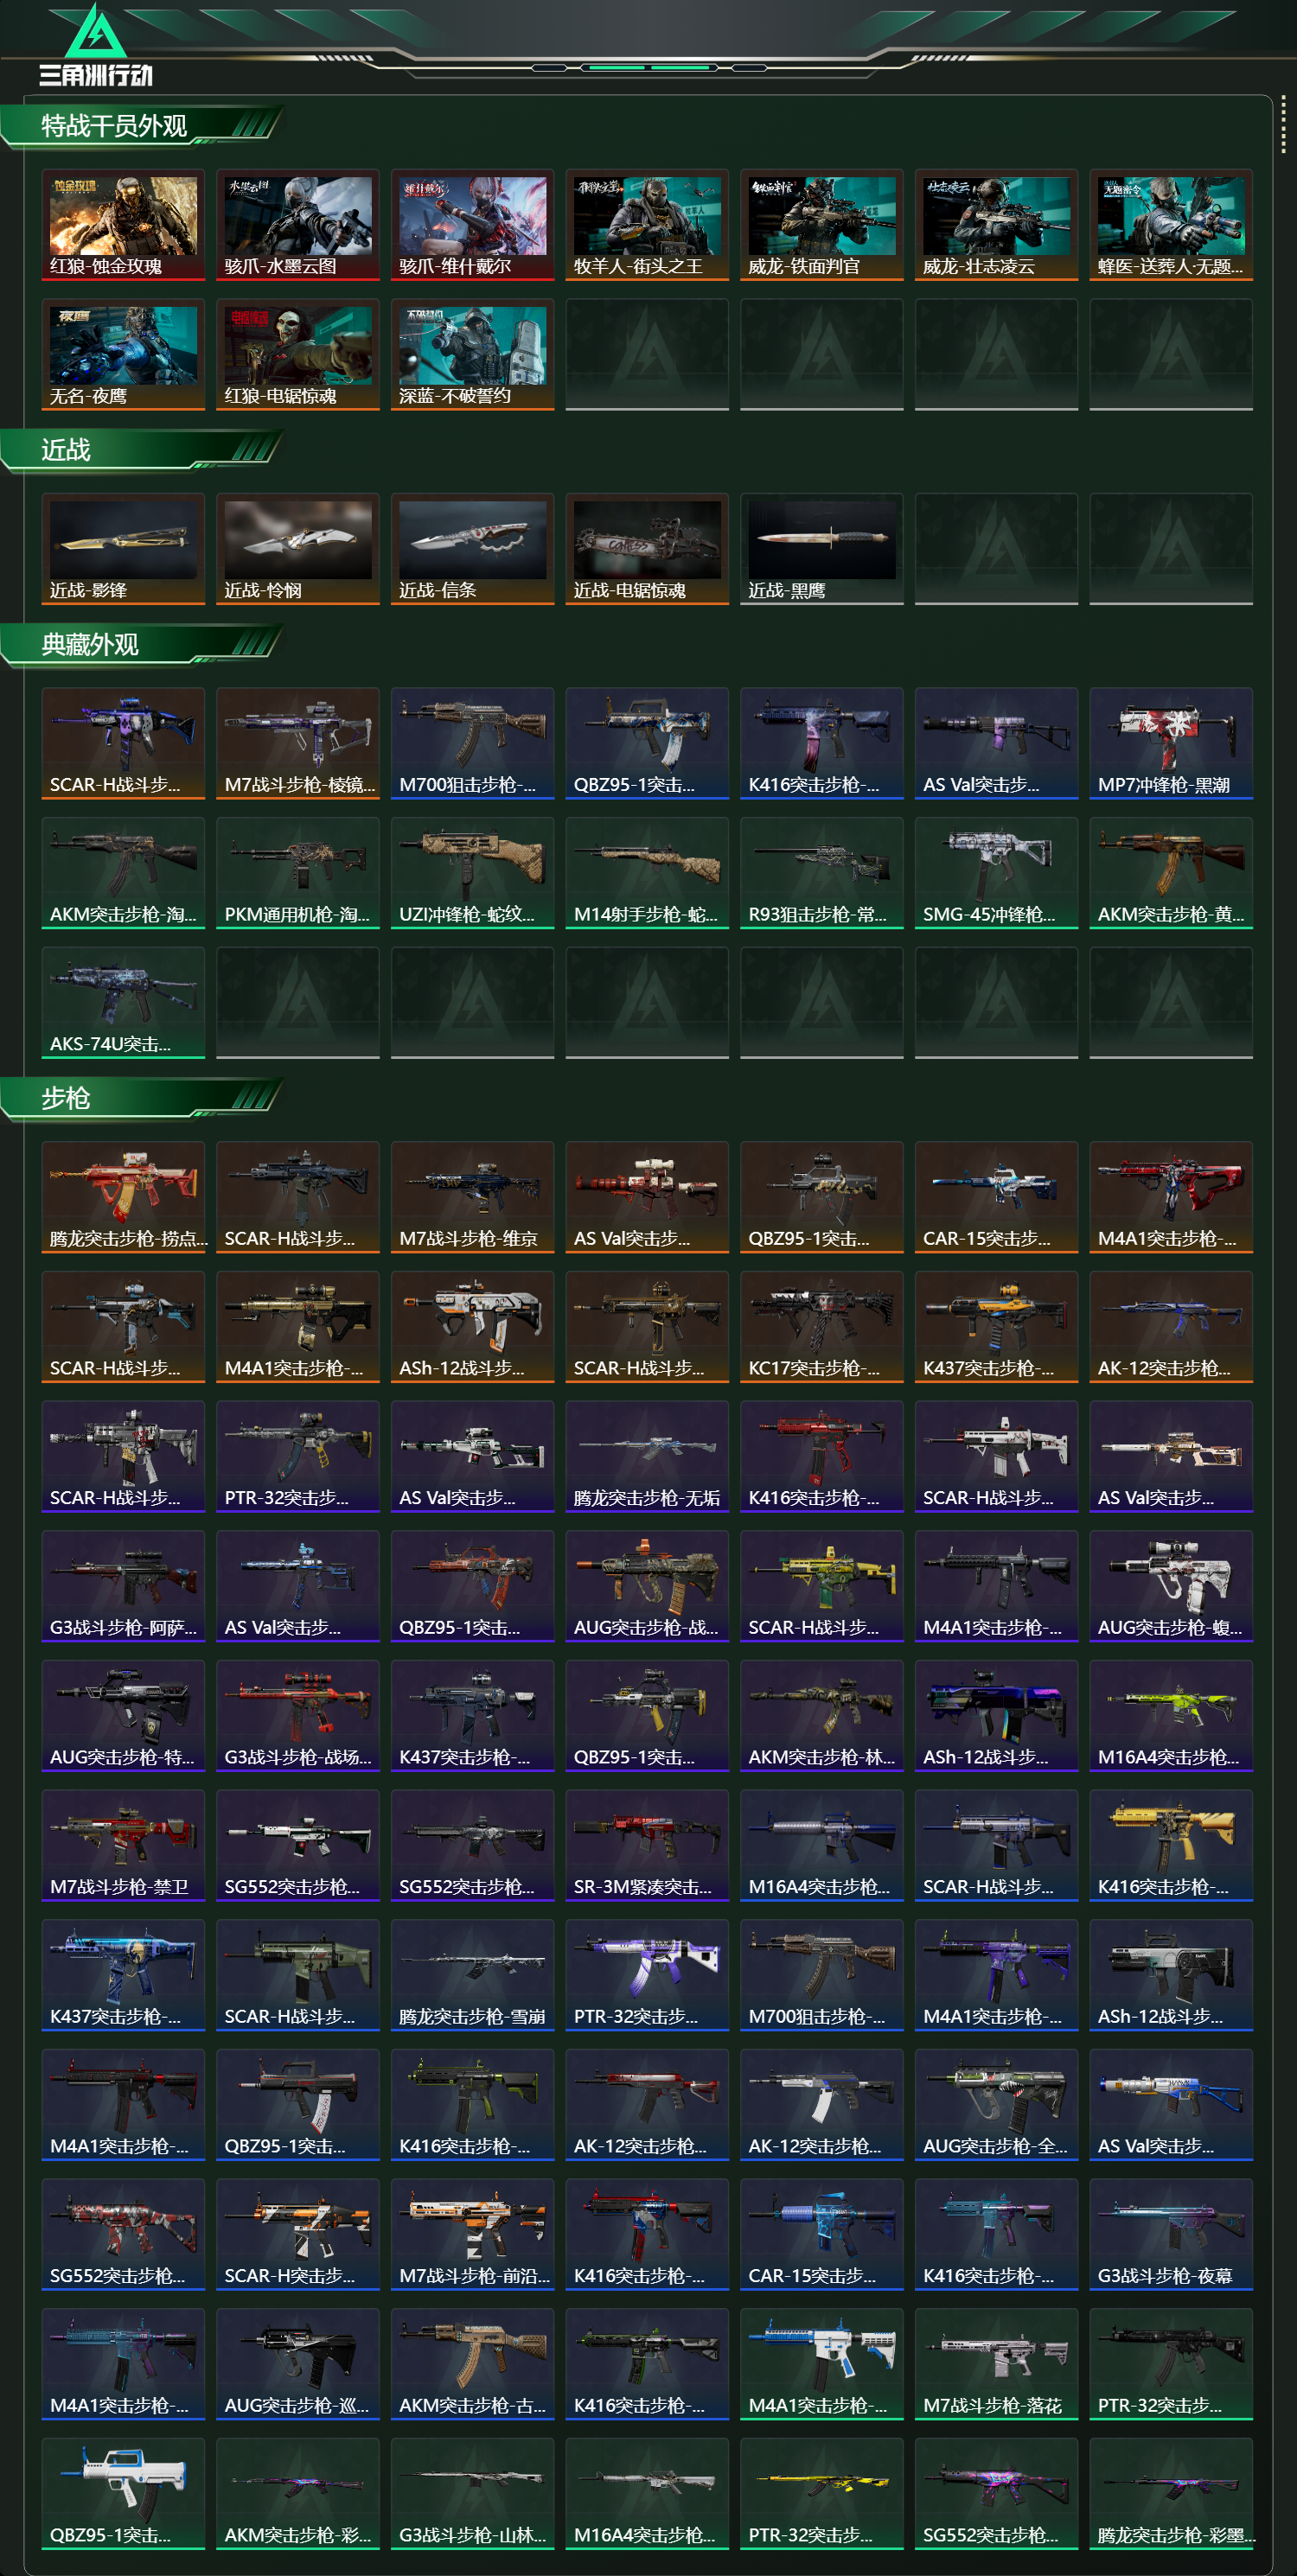Open the G3战斗步枪-夜幕 skin
1297x2576 pixels.
1171,2234
